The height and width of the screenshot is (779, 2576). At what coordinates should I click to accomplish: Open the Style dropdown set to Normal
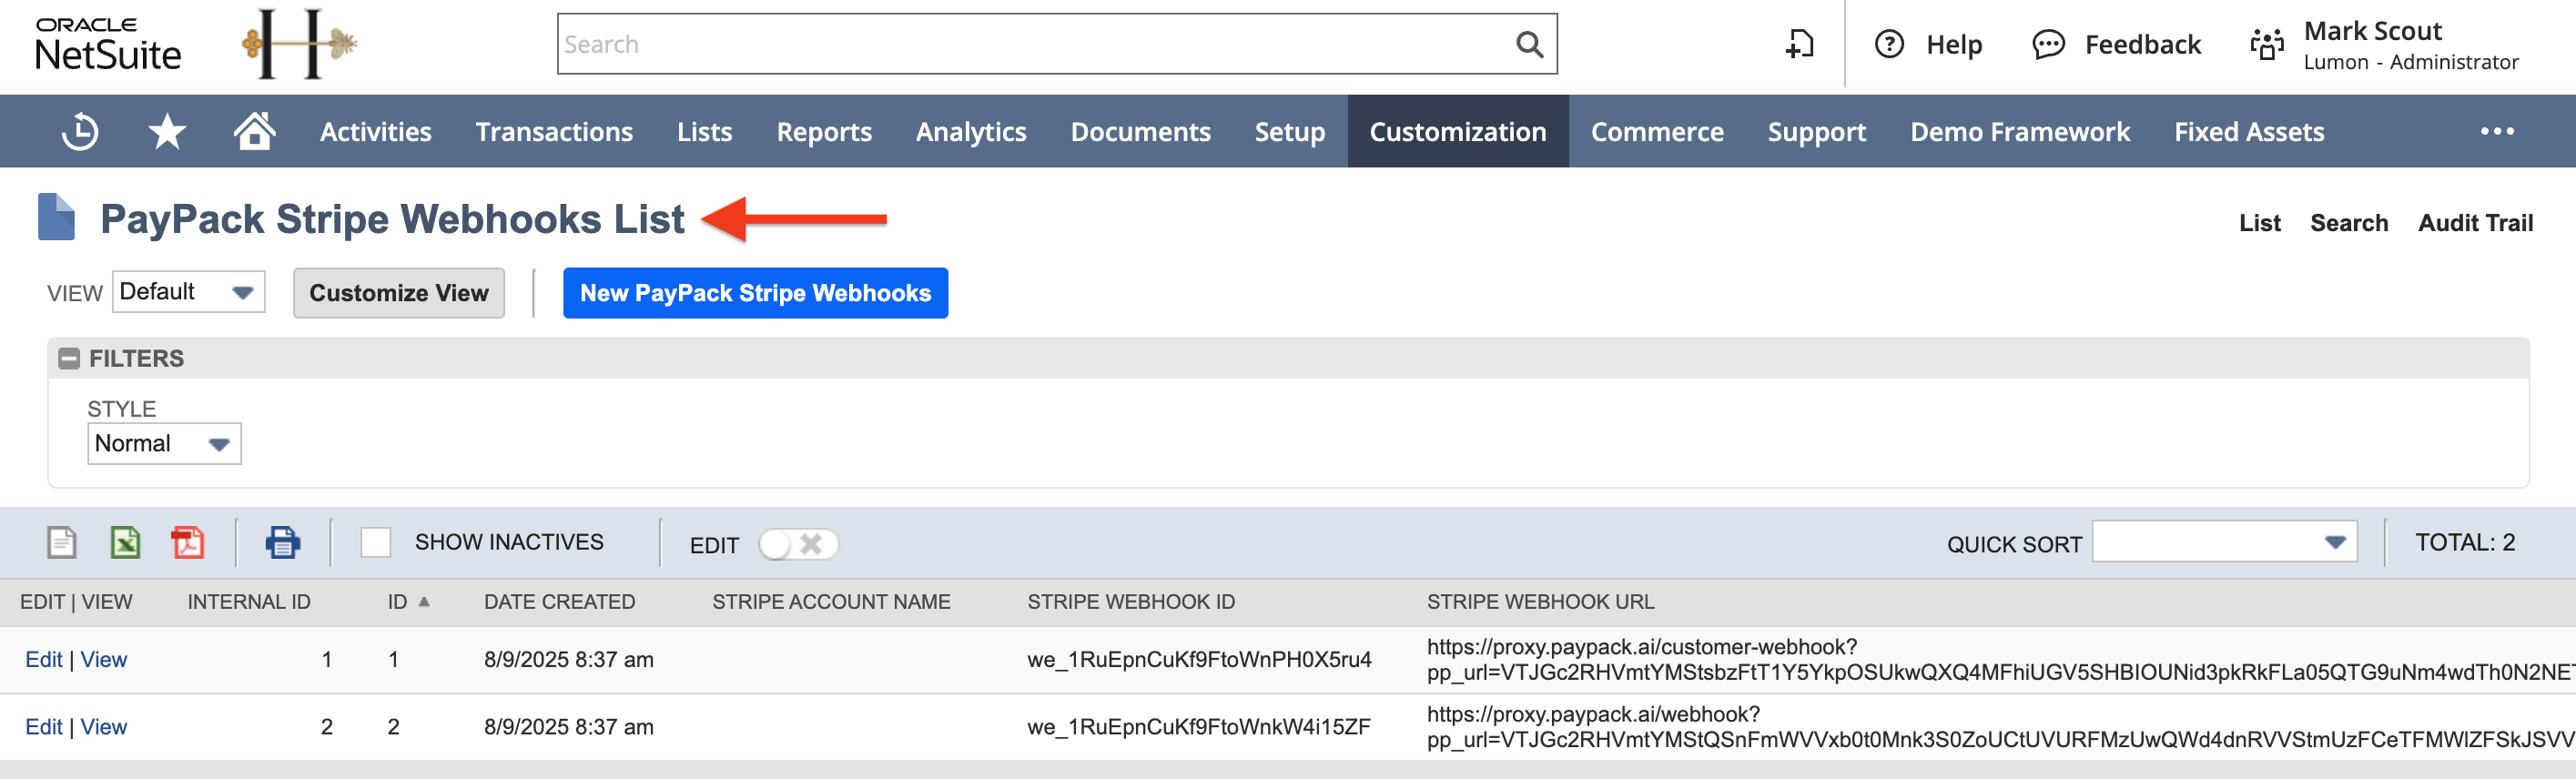click(x=164, y=444)
